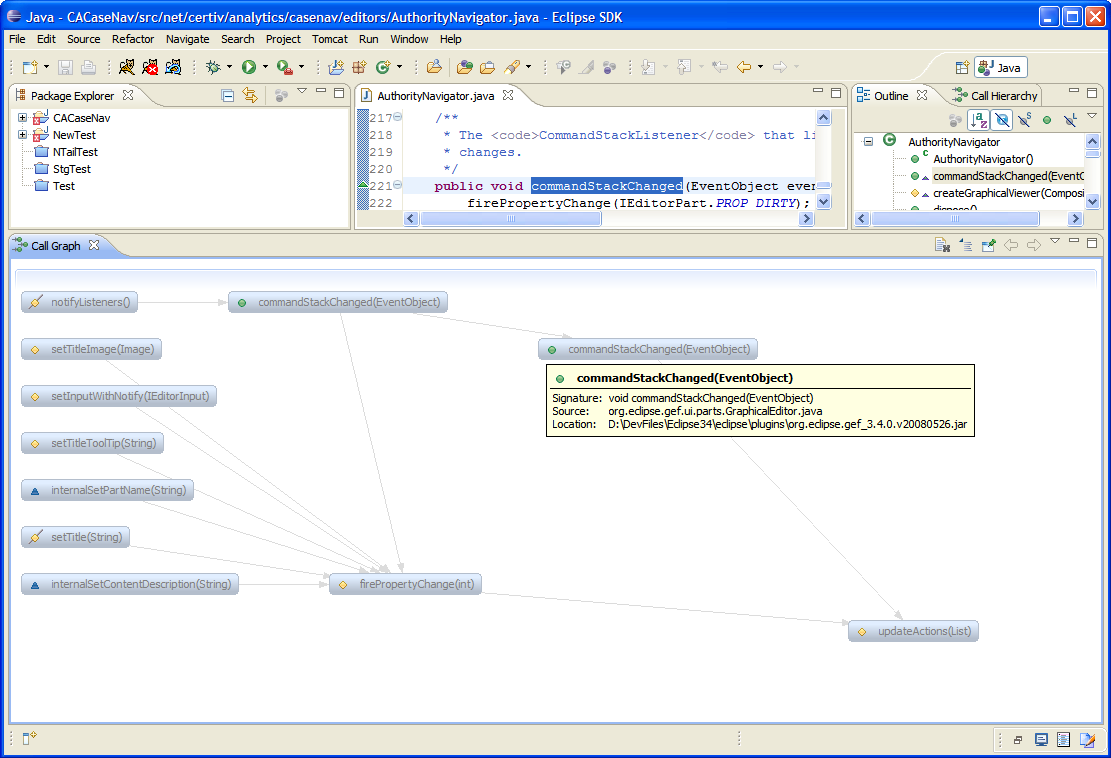Close the Call Graph view tab
The image size is (1111, 758).
point(94,245)
